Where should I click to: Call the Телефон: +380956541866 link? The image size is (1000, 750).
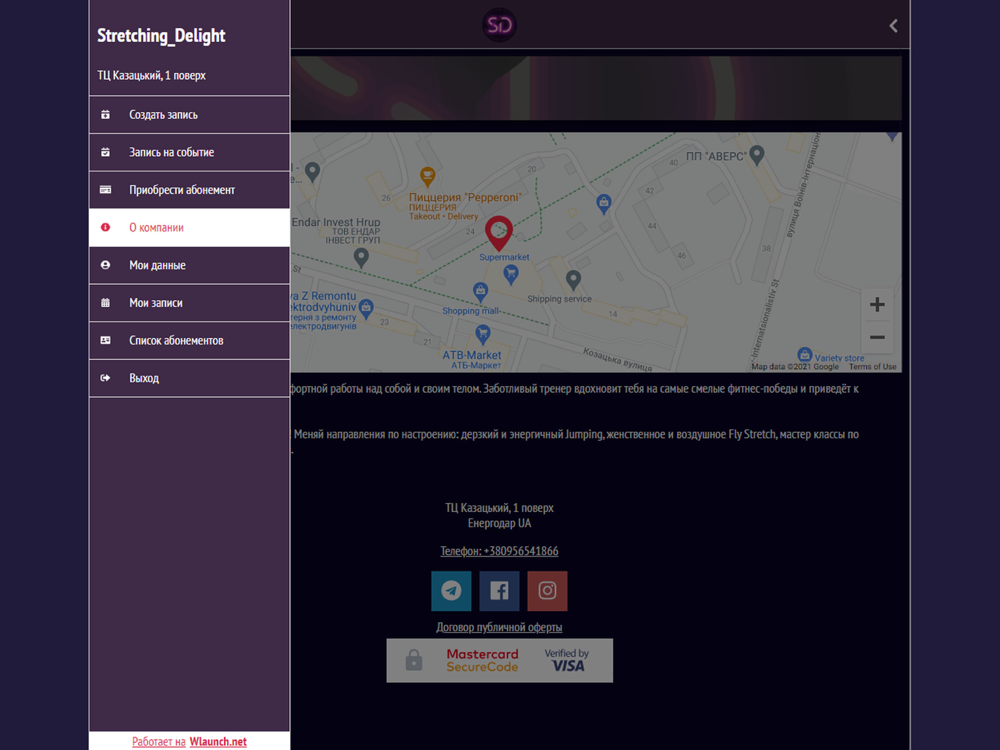tap(499, 551)
